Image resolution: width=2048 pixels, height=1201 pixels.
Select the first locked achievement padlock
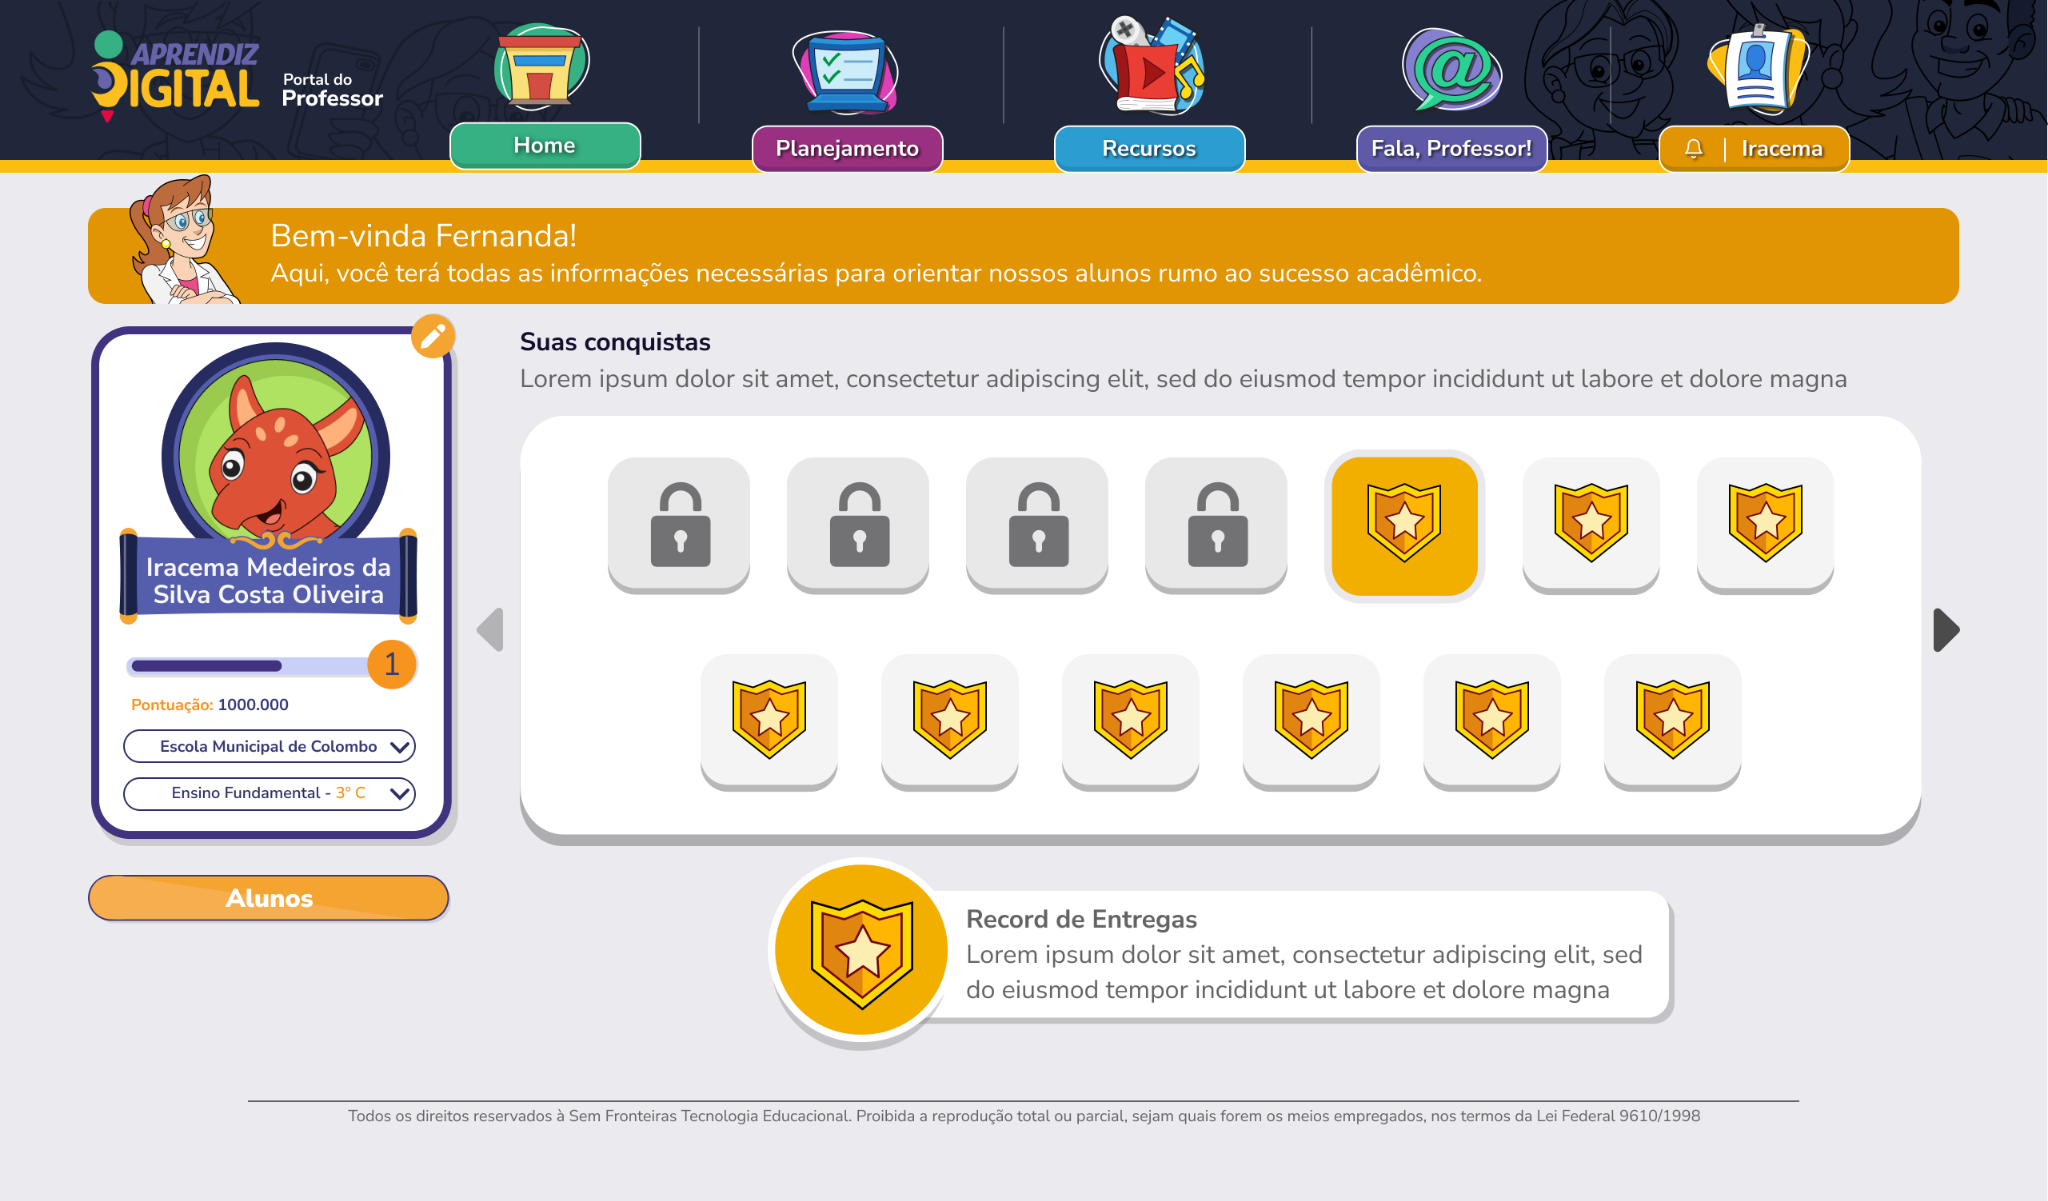pyautogui.click(x=679, y=525)
